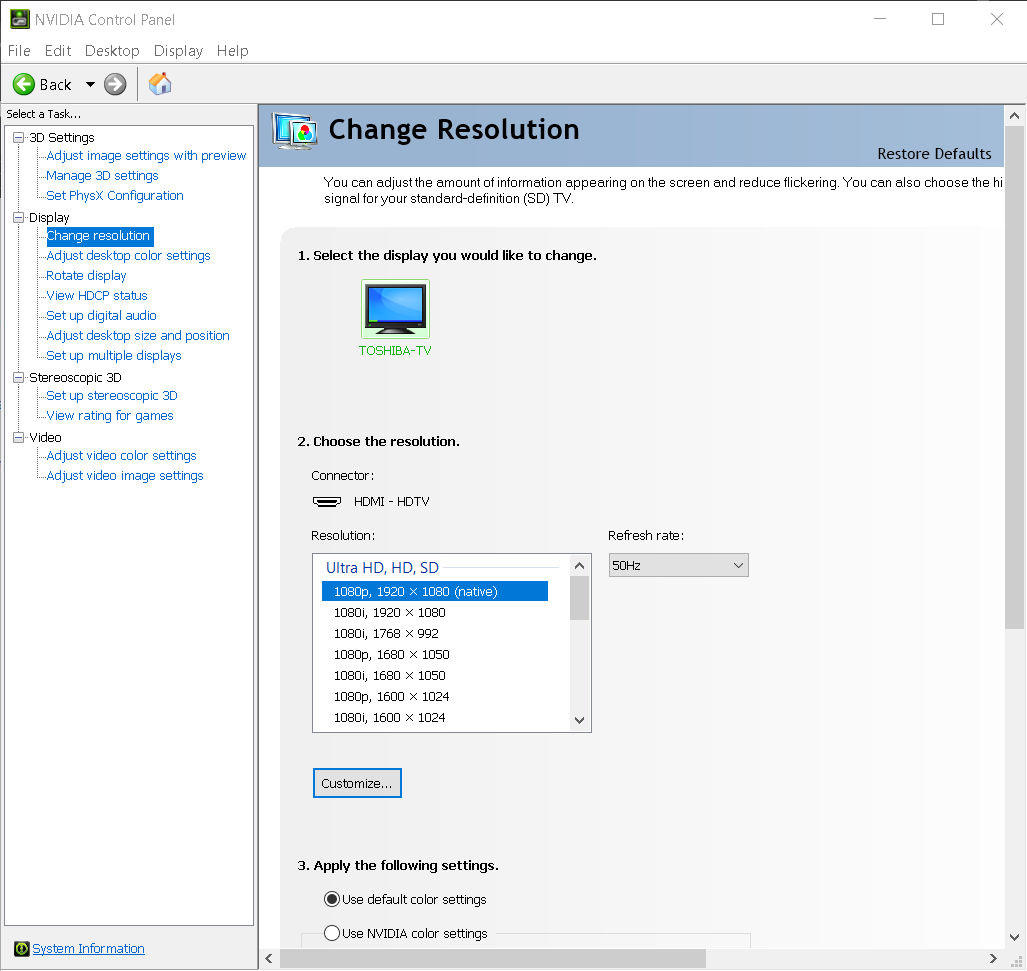Click the Customize button
Screen dimensions: 1027x971
(357, 783)
